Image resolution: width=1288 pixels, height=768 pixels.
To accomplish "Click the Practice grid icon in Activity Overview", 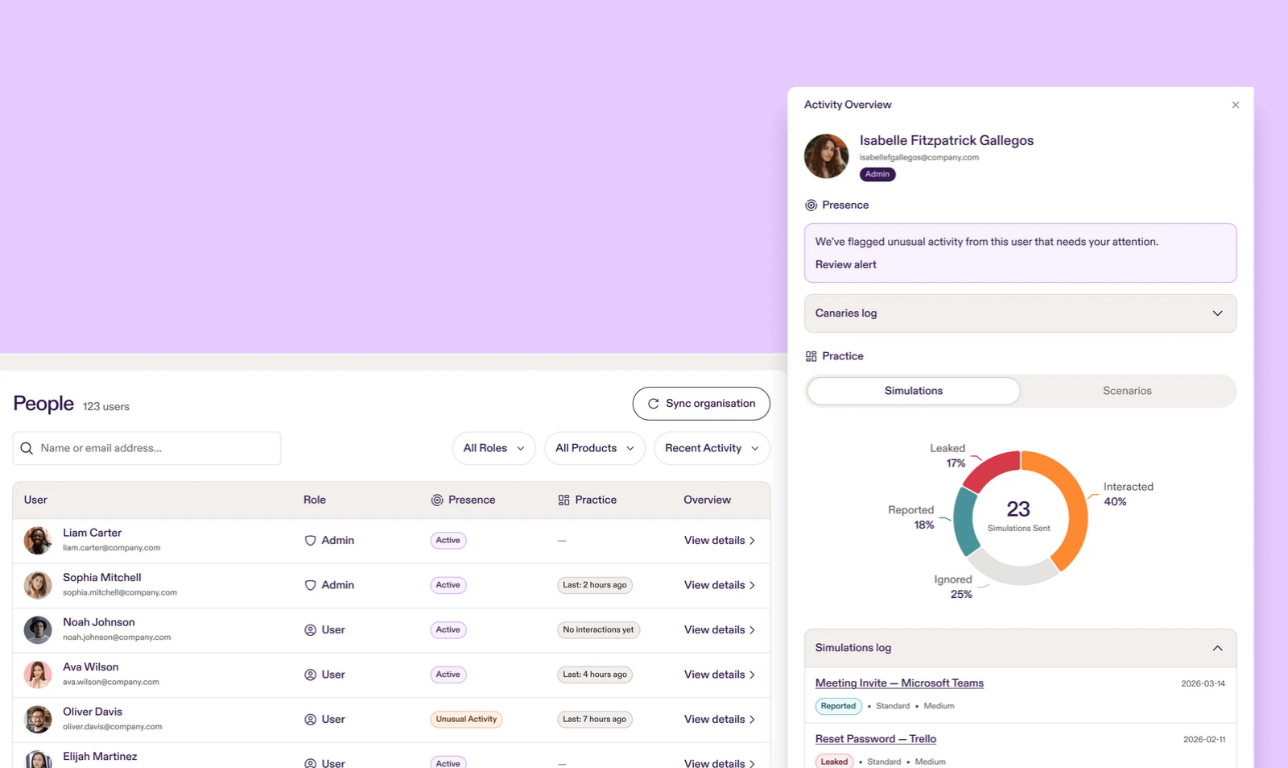I will (x=811, y=356).
